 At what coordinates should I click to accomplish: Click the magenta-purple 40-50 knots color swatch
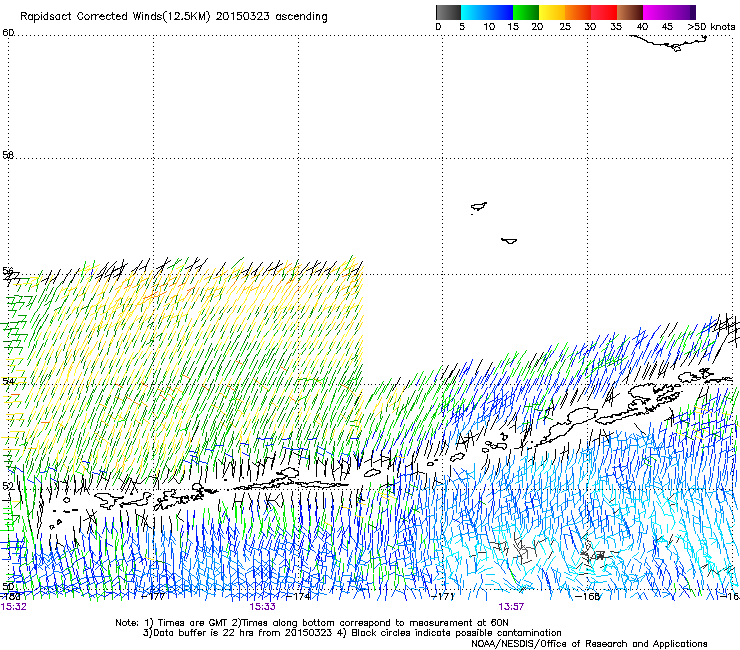click(669, 12)
